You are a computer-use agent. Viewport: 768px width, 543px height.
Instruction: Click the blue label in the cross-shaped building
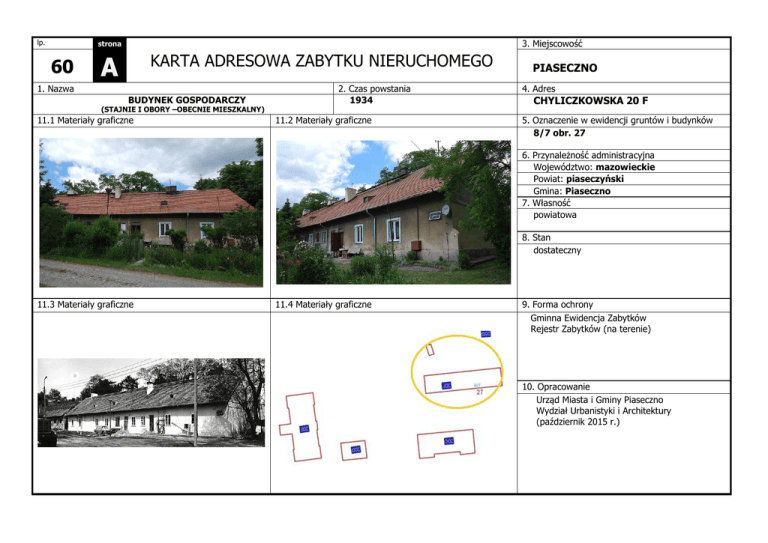[x=304, y=429]
